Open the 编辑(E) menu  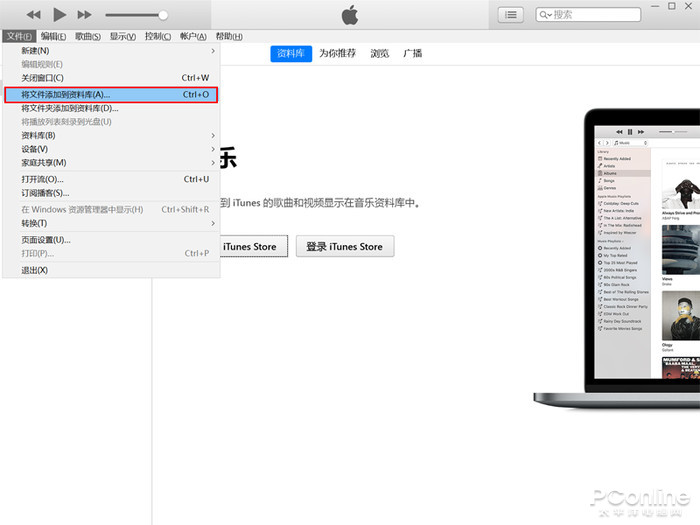[x=53, y=36]
